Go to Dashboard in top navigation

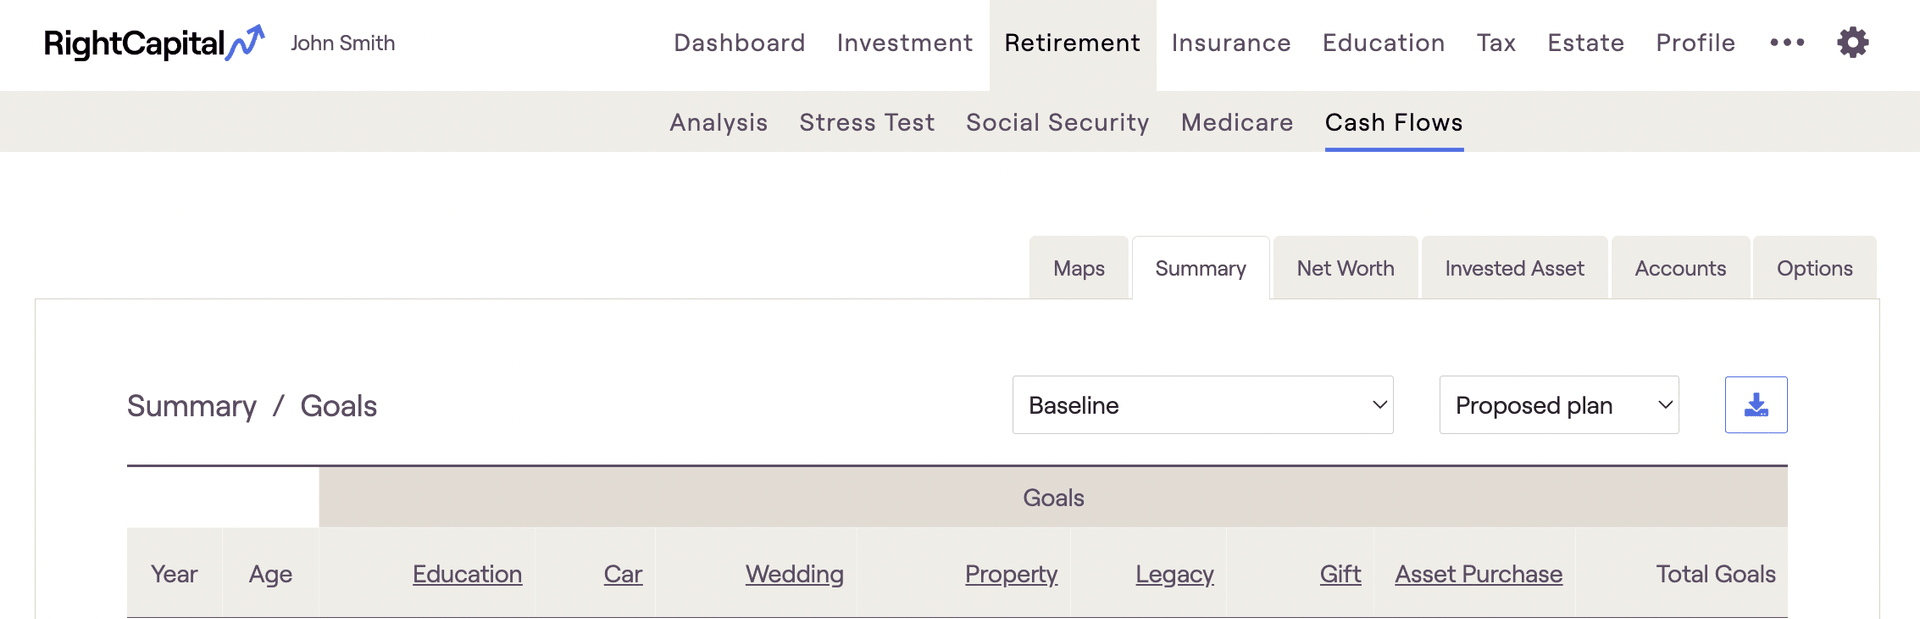pyautogui.click(x=739, y=43)
